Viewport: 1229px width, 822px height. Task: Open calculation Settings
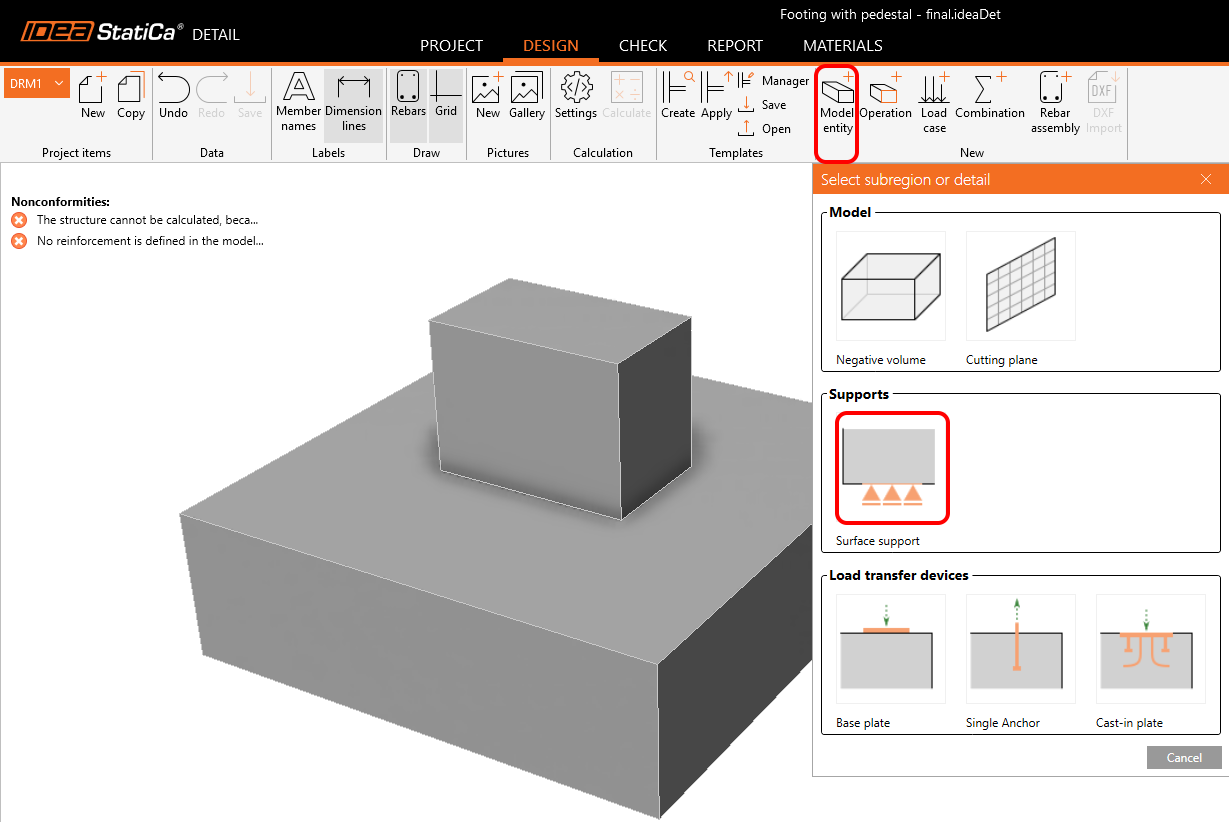click(x=576, y=98)
